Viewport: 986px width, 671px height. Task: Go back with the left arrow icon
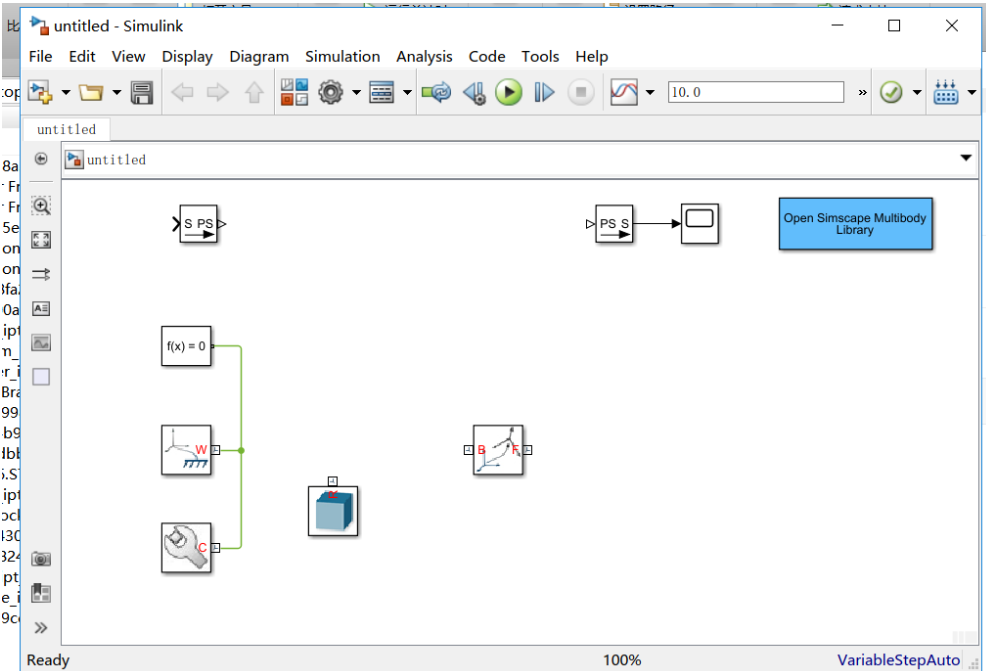182,92
